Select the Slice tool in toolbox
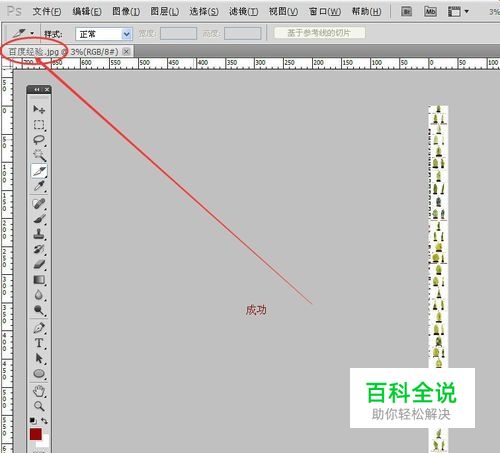This screenshot has width=500, height=453. point(39,171)
